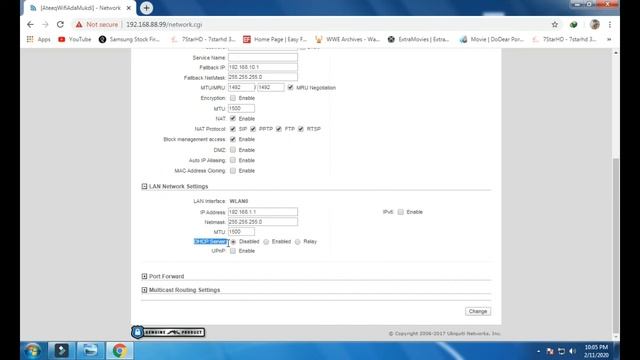Open the Action Center flag icon
This screenshot has width=640, height=360.
(550, 351)
